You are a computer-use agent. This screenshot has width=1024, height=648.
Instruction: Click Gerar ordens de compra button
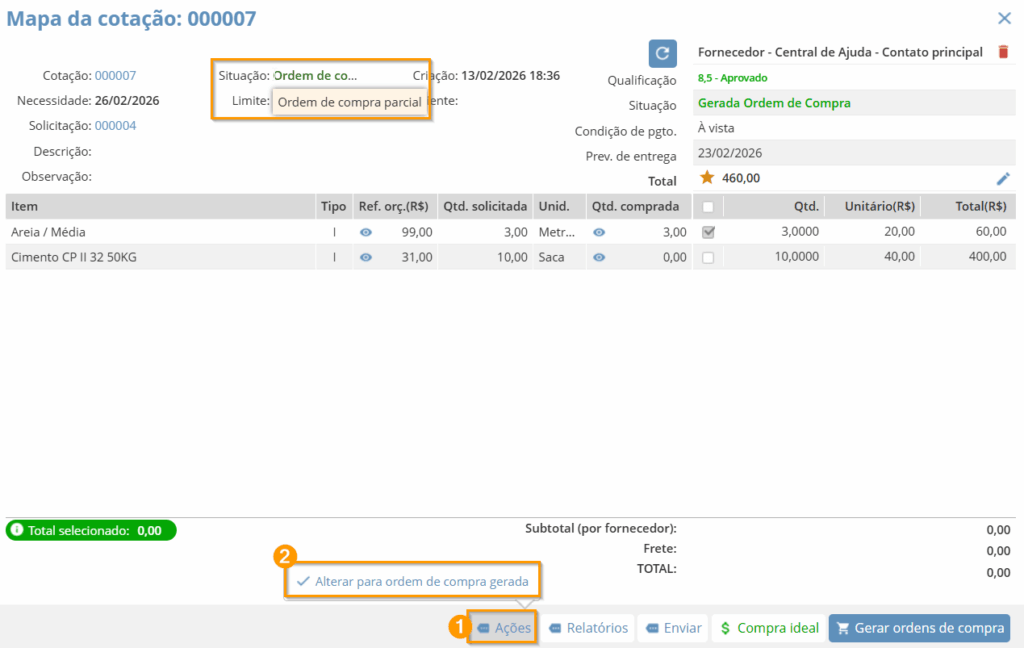919,628
